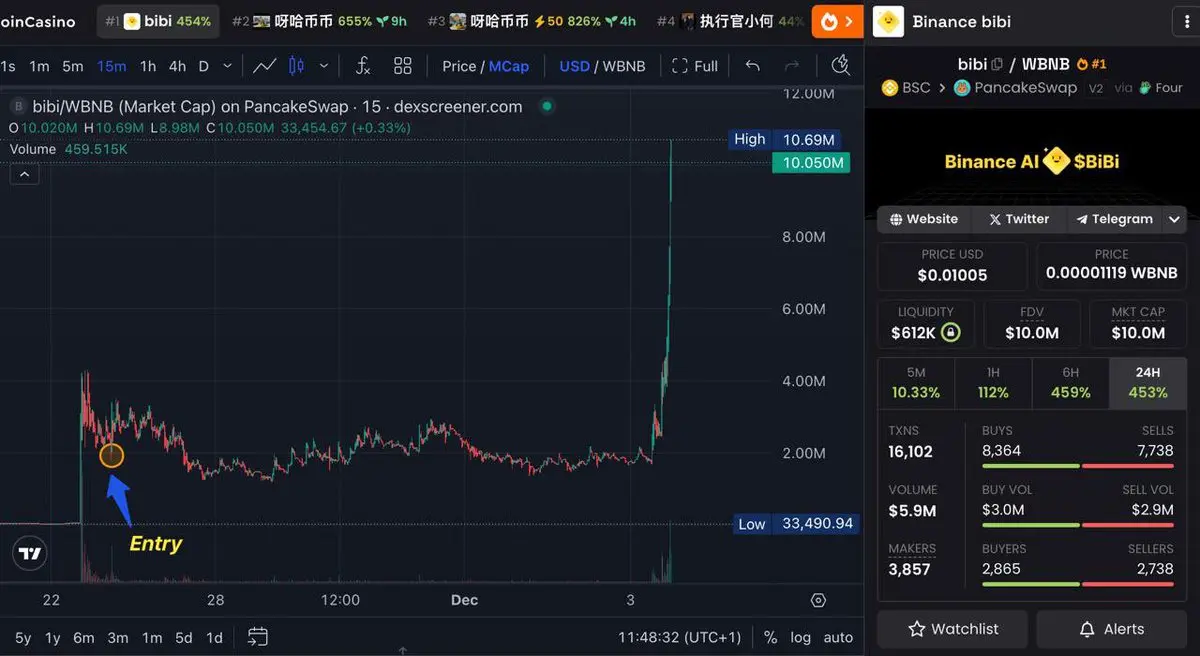Select the 15m chart interval
This screenshot has height=656, width=1200.
click(x=112, y=66)
